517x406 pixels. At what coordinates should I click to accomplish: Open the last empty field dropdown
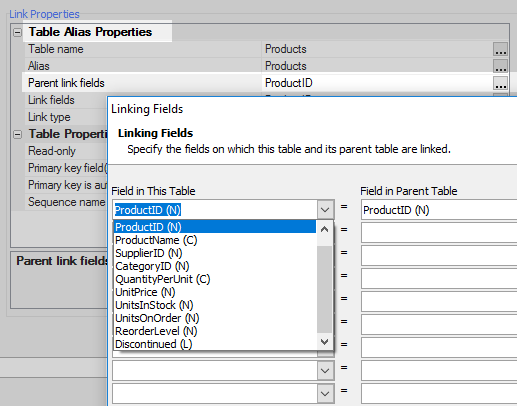click(x=325, y=394)
